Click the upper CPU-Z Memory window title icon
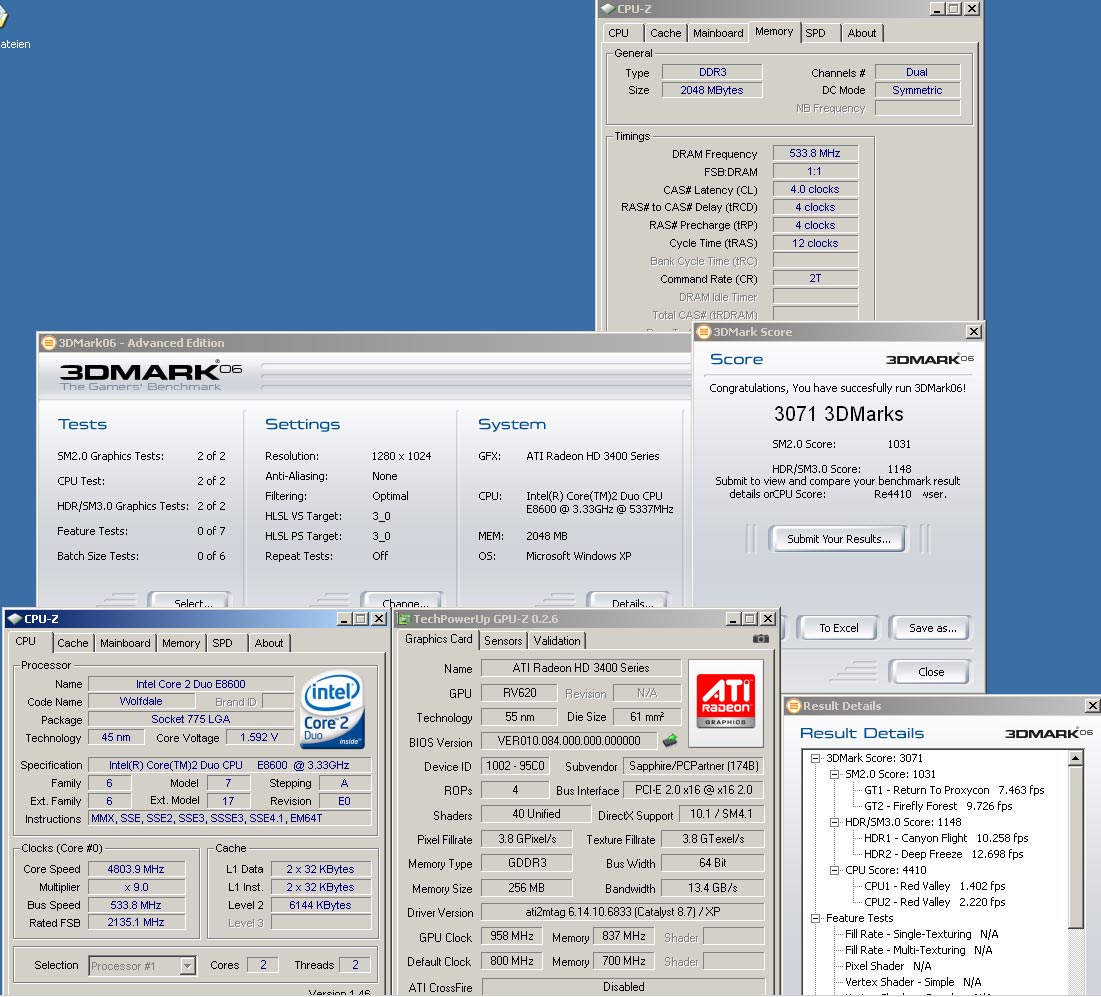 [608, 8]
